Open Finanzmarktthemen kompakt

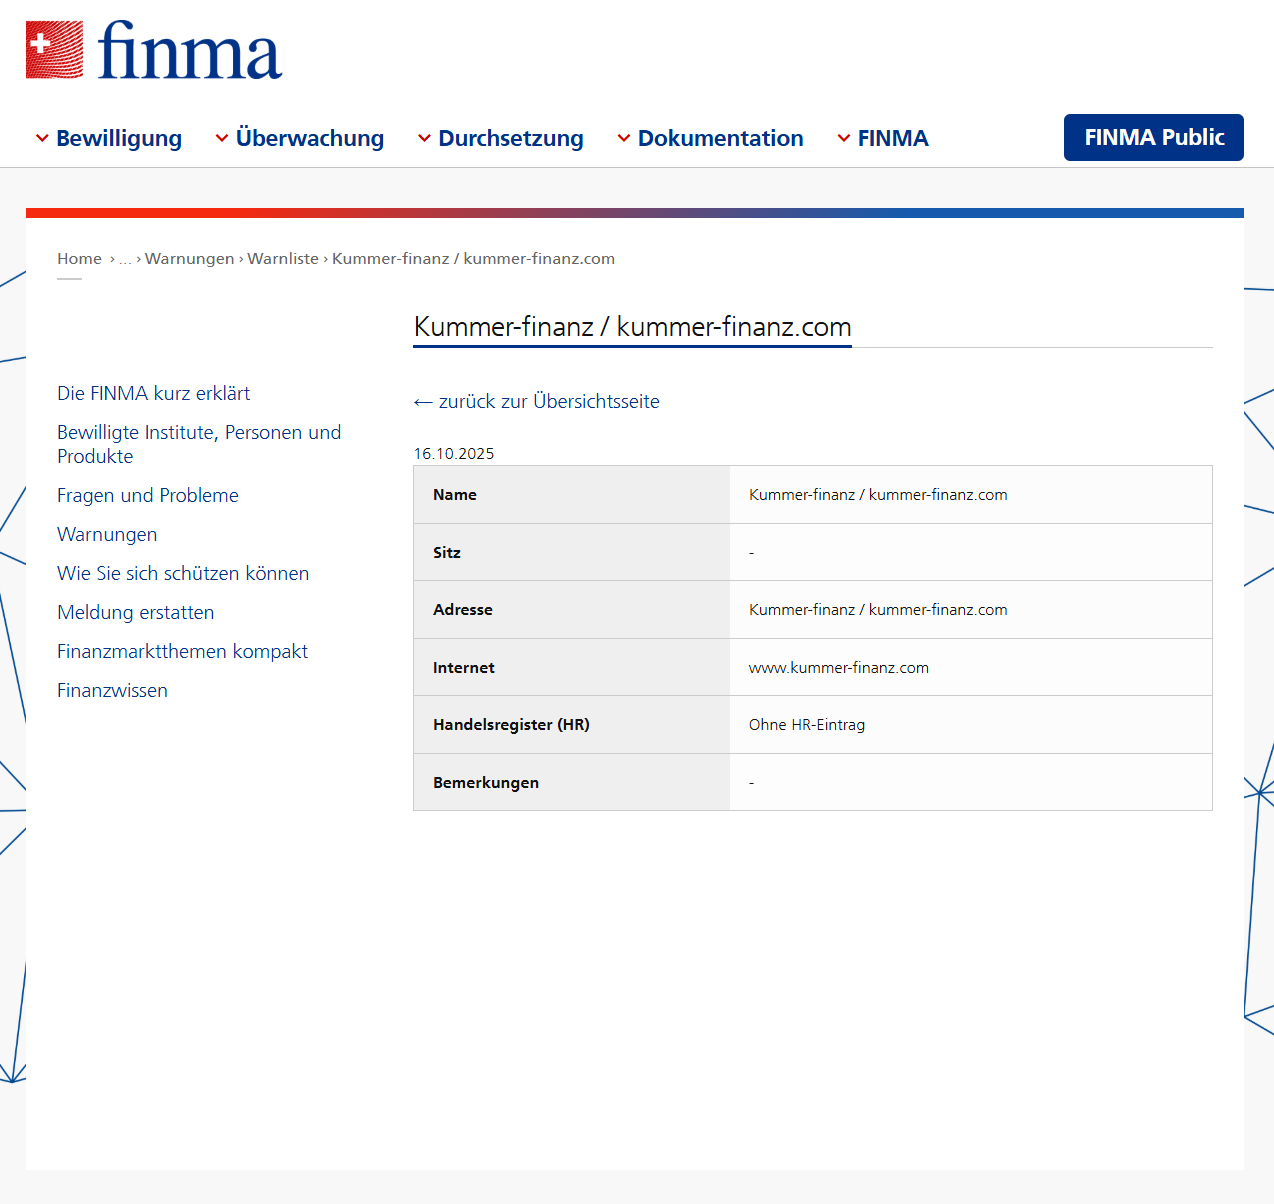point(182,651)
